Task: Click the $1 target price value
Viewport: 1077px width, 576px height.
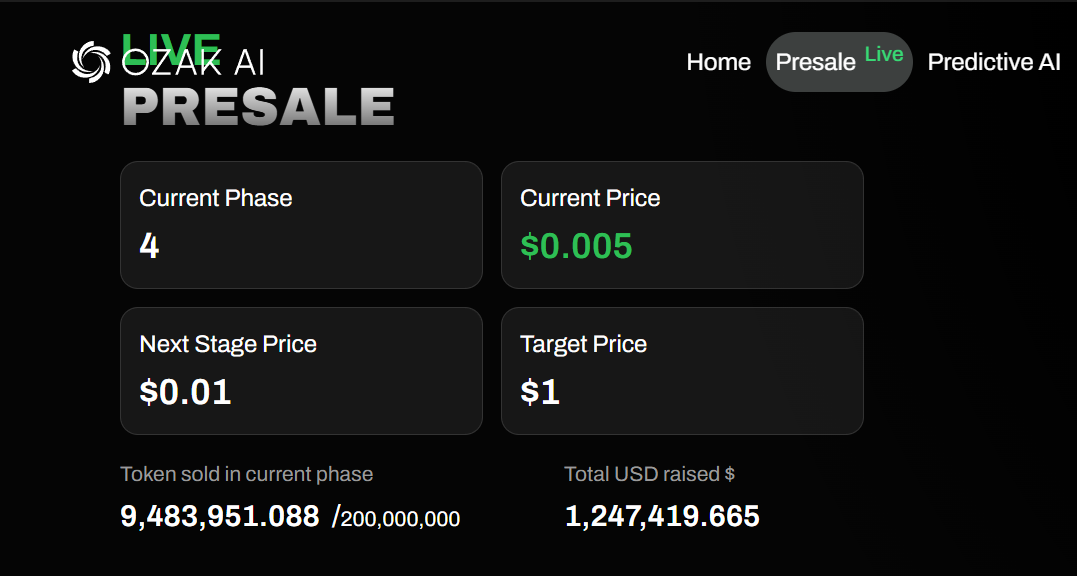Action: pyautogui.click(x=540, y=392)
